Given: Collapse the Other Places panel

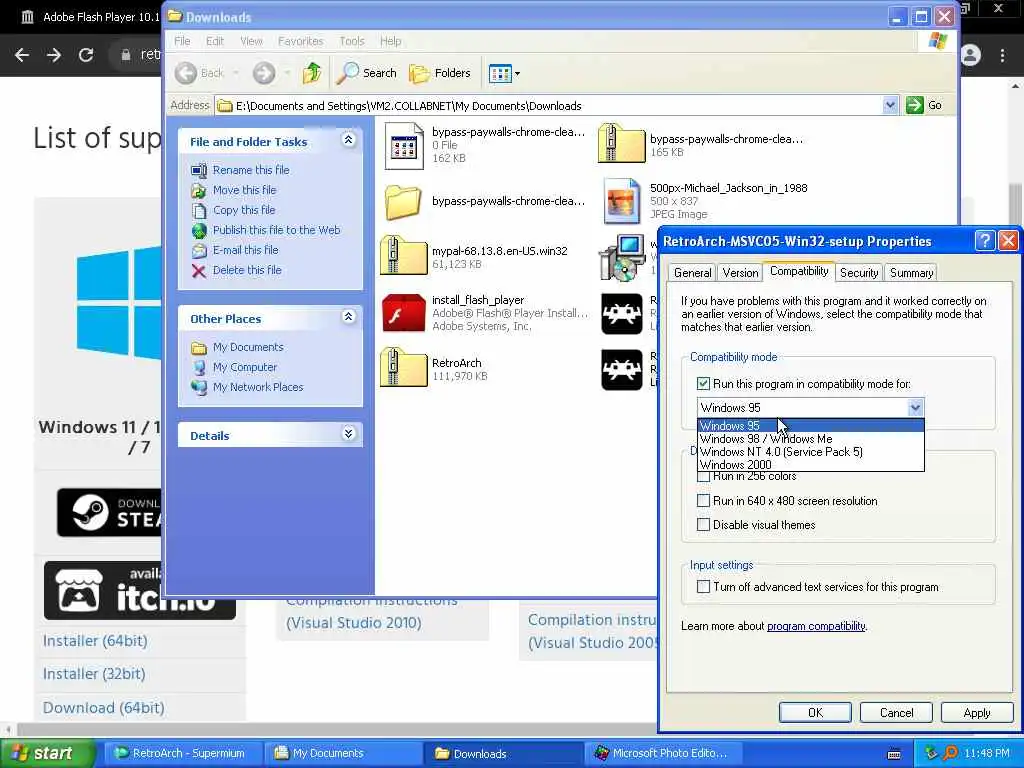Looking at the screenshot, I should tap(348, 317).
